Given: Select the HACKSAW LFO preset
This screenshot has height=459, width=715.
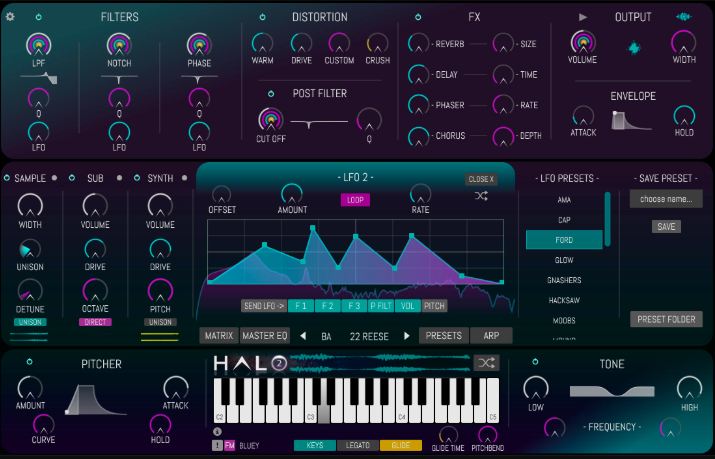Looking at the screenshot, I should (564, 300).
